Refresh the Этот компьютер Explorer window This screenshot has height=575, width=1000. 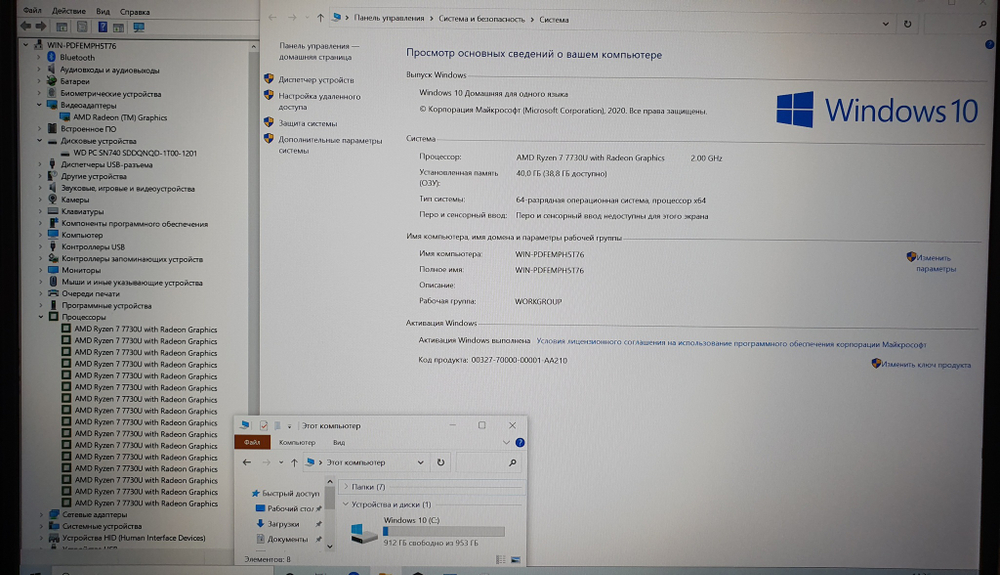pyautogui.click(x=441, y=463)
